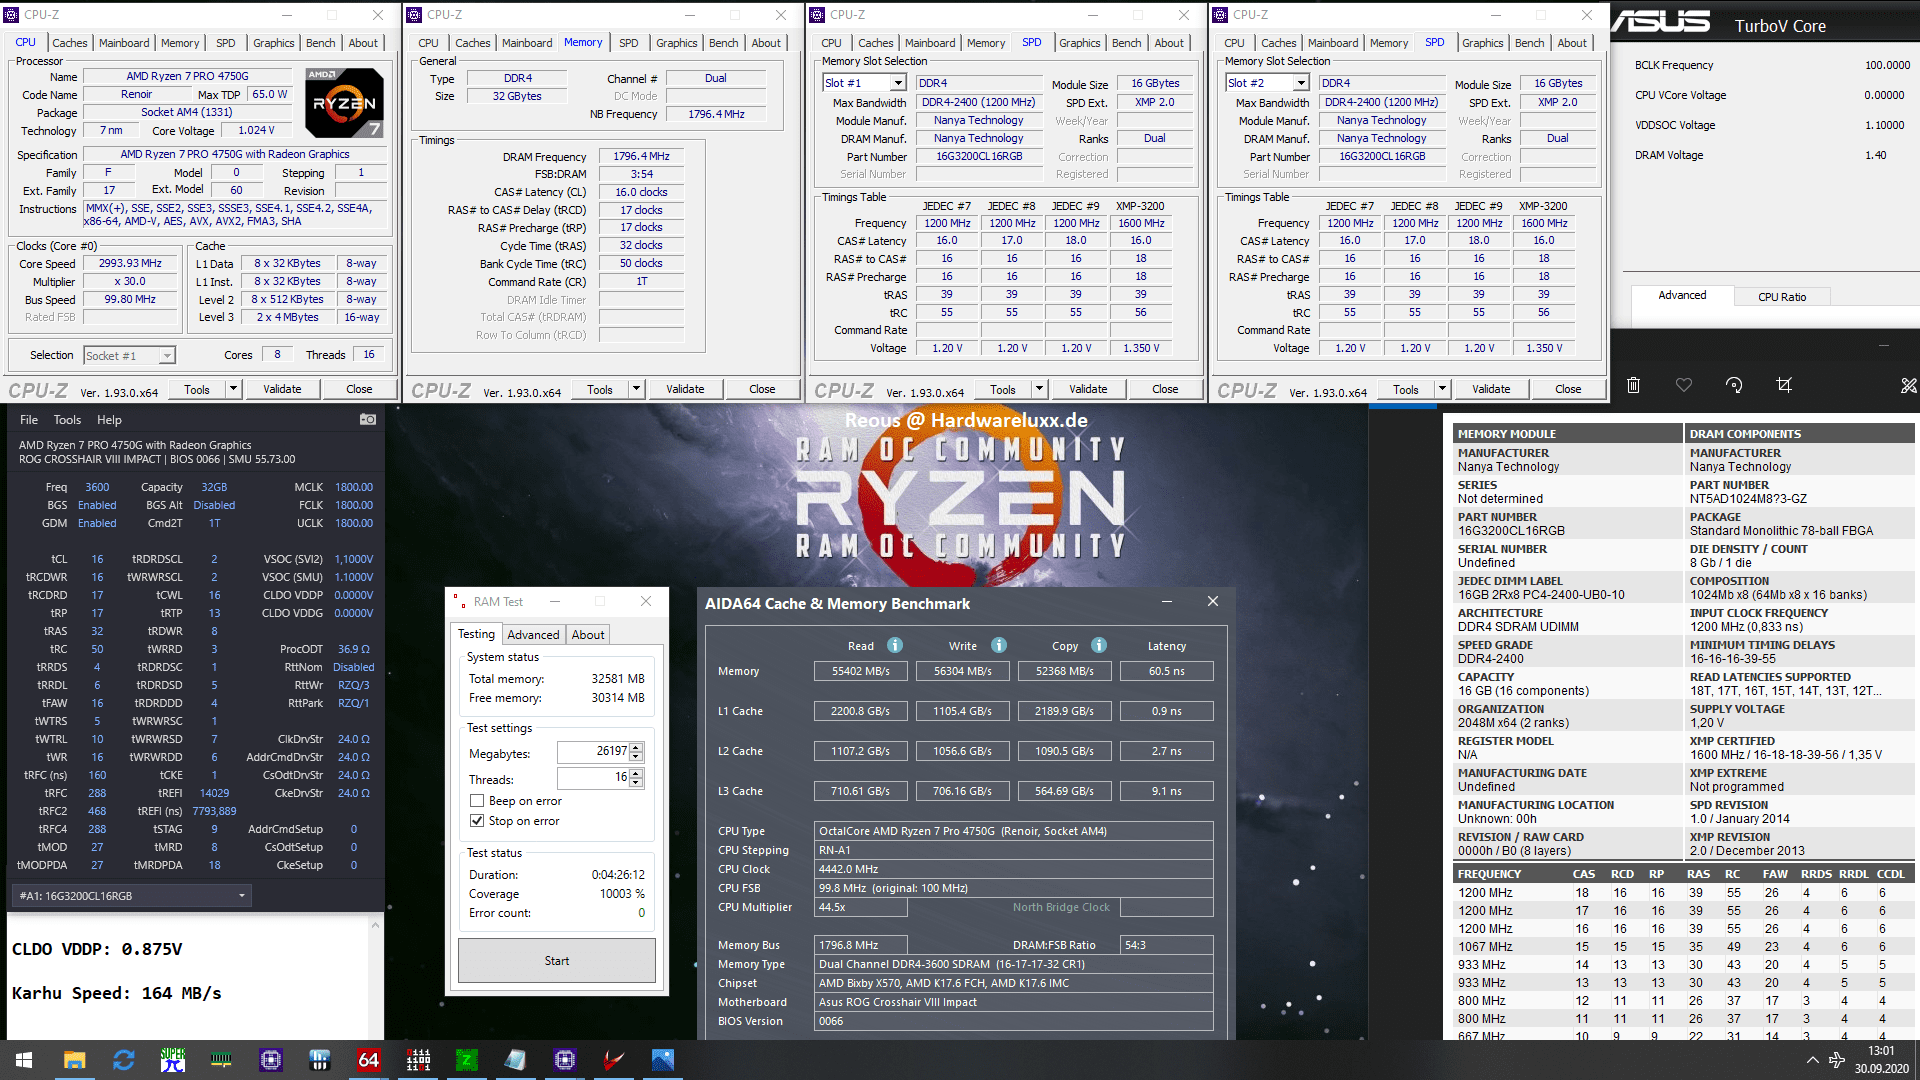Click the blue sync arrows taskbar icon
Screen dimensions: 1920x1080
click(x=123, y=1060)
